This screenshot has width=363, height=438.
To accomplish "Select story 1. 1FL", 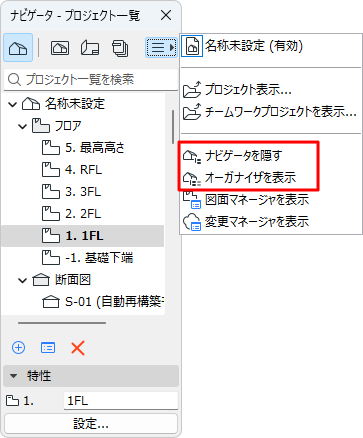I will click(83, 236).
